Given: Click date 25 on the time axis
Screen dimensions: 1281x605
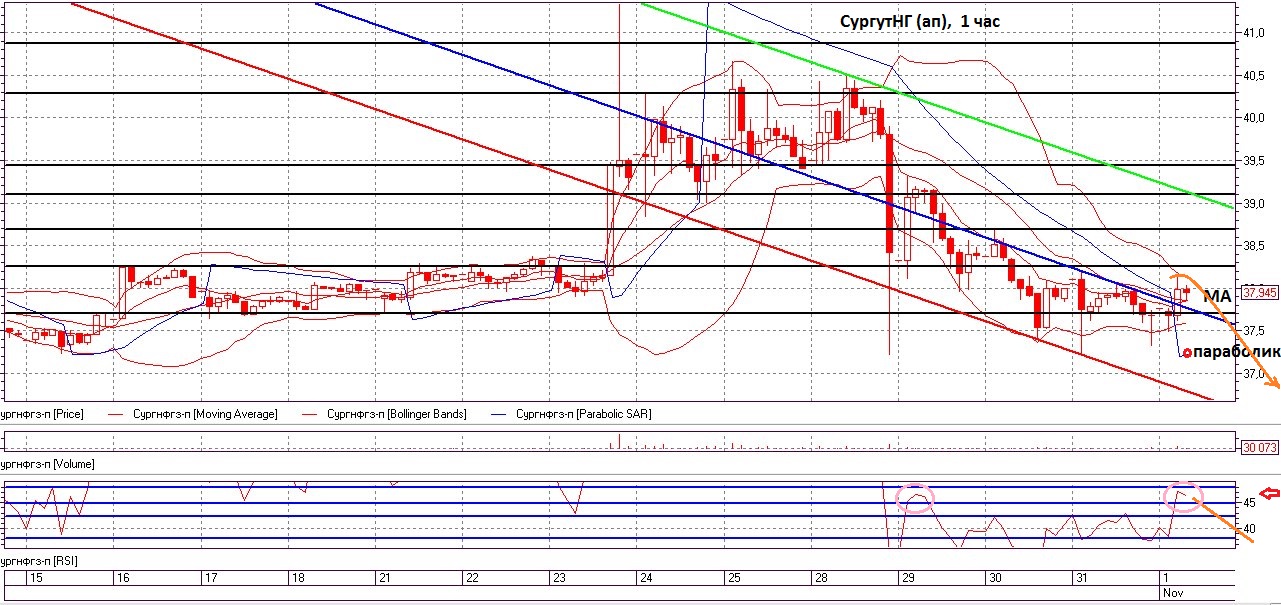Looking at the screenshot, I should click(734, 579).
